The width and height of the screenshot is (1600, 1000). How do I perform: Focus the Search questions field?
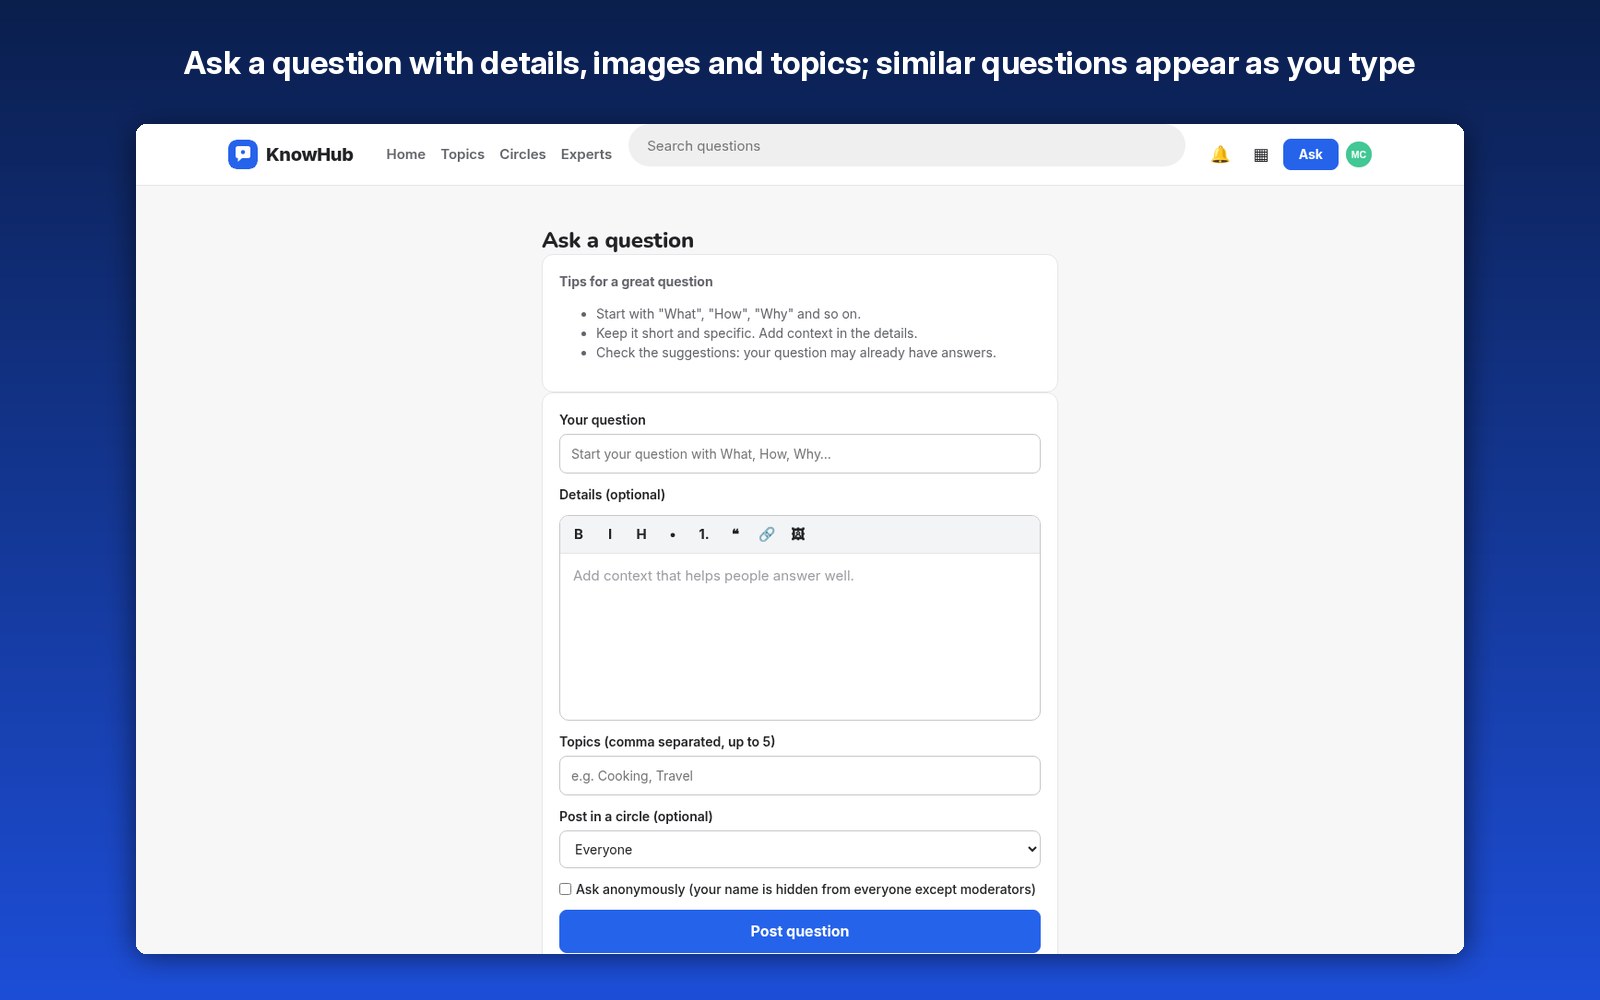coord(907,146)
